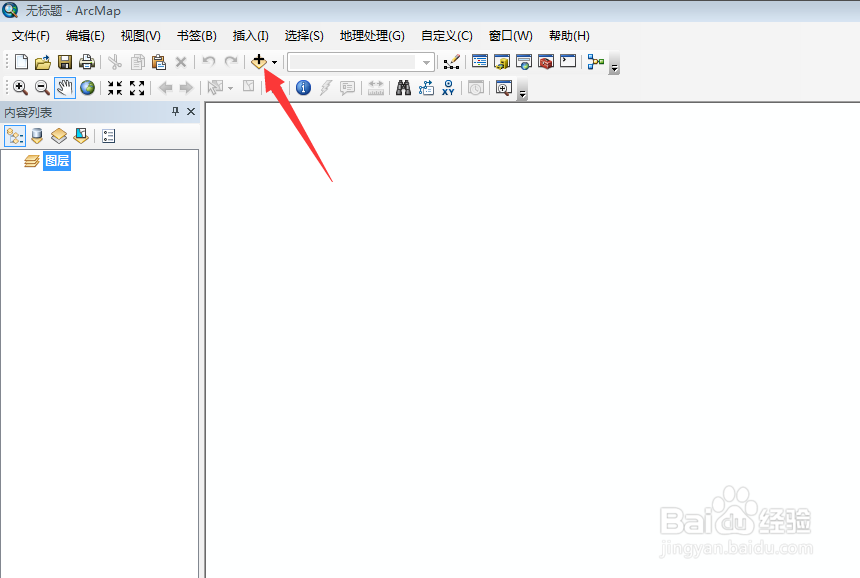Viewport: 860px width, 578px height.
Task: Click the Full Extent globe
Action: (x=87, y=88)
